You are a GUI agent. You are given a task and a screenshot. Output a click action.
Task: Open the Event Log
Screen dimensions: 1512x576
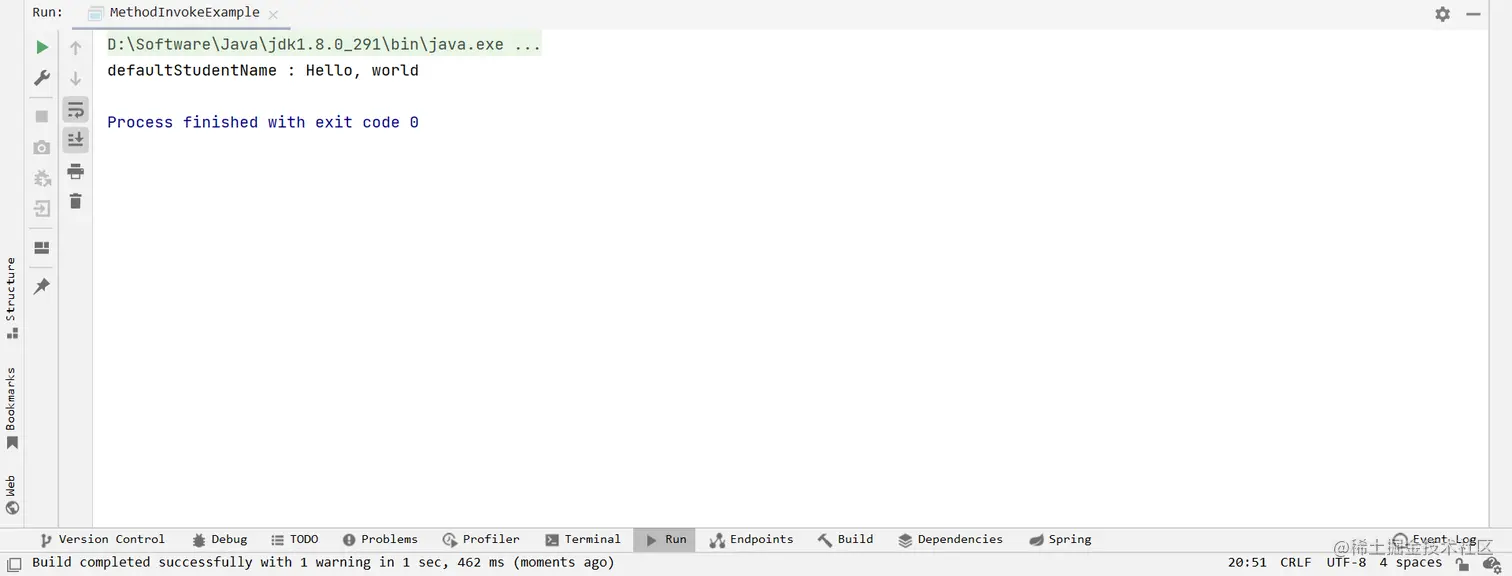(1434, 540)
